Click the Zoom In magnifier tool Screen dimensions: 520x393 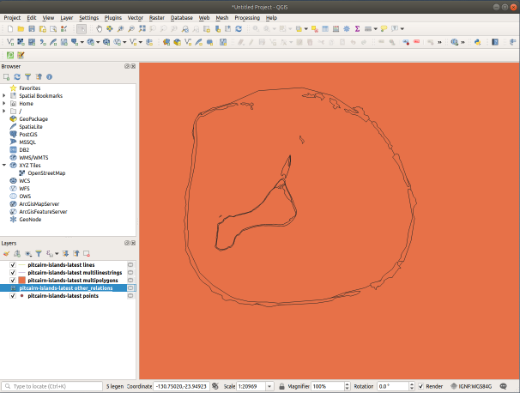tap(120, 29)
